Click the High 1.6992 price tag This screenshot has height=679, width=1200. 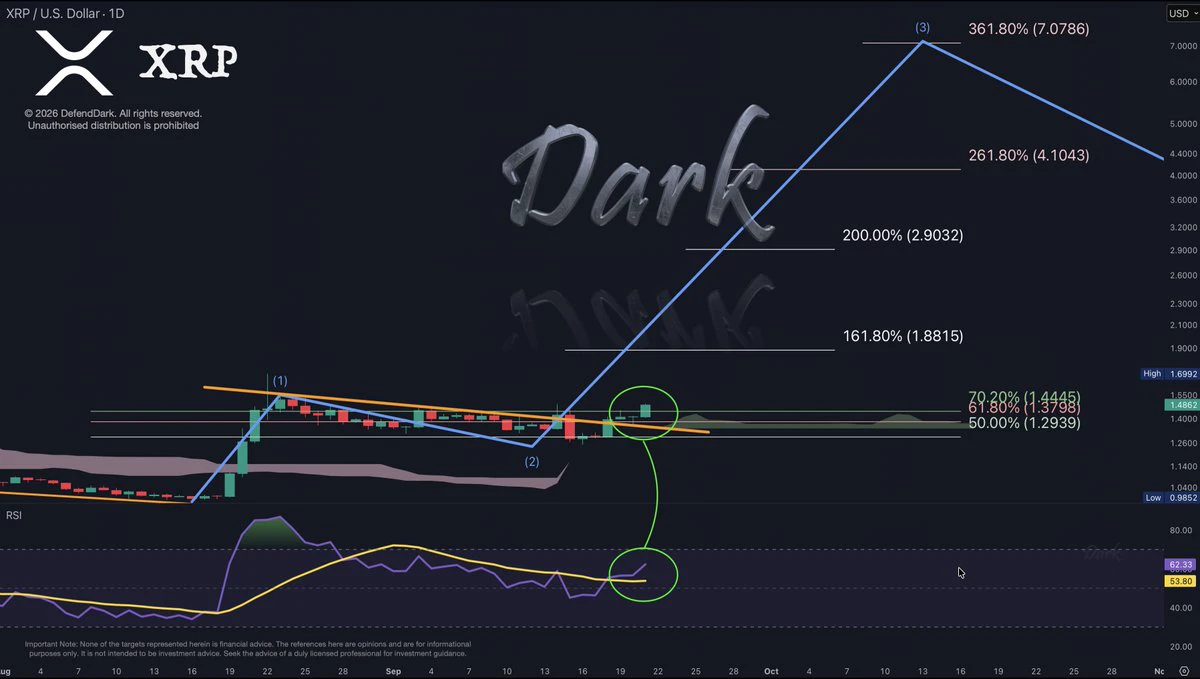coord(1169,374)
